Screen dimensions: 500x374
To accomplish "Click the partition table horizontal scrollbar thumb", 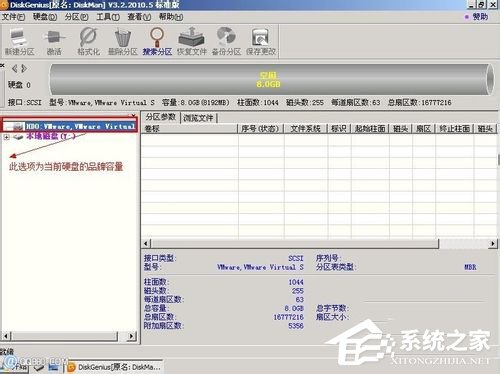I will 295,244.
